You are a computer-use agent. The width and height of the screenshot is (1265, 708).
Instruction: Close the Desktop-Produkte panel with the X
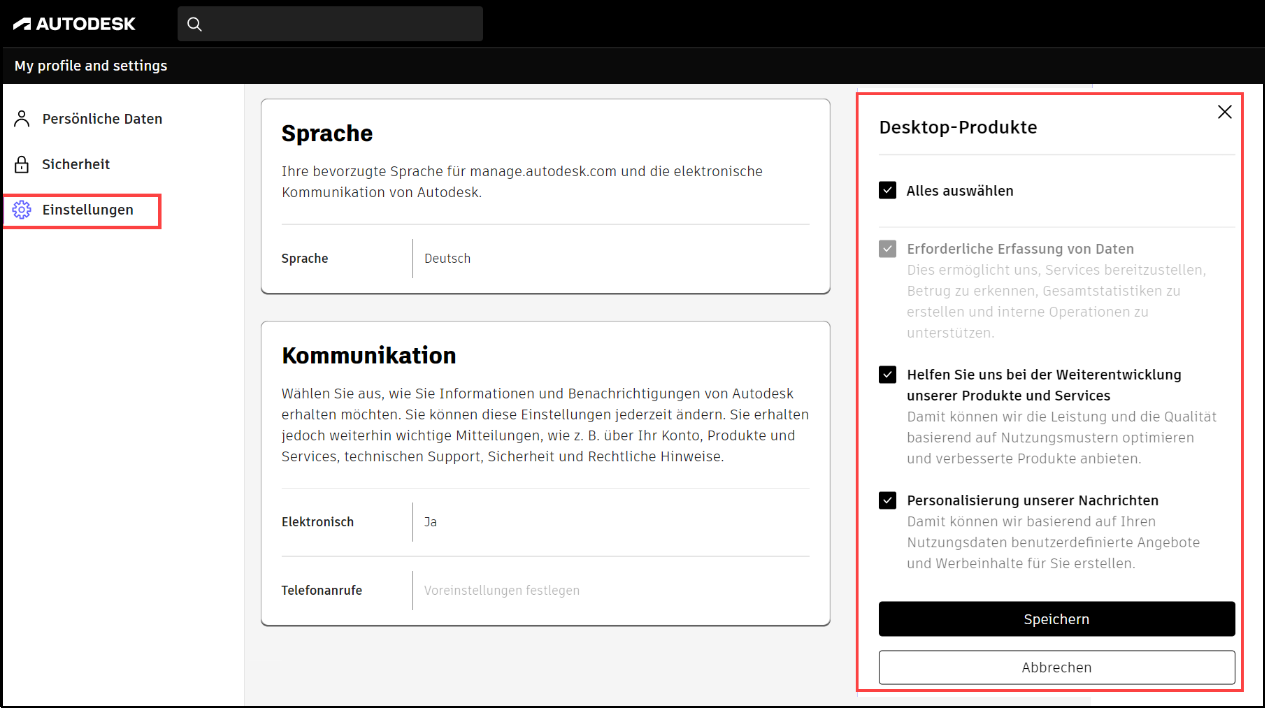[1224, 111]
